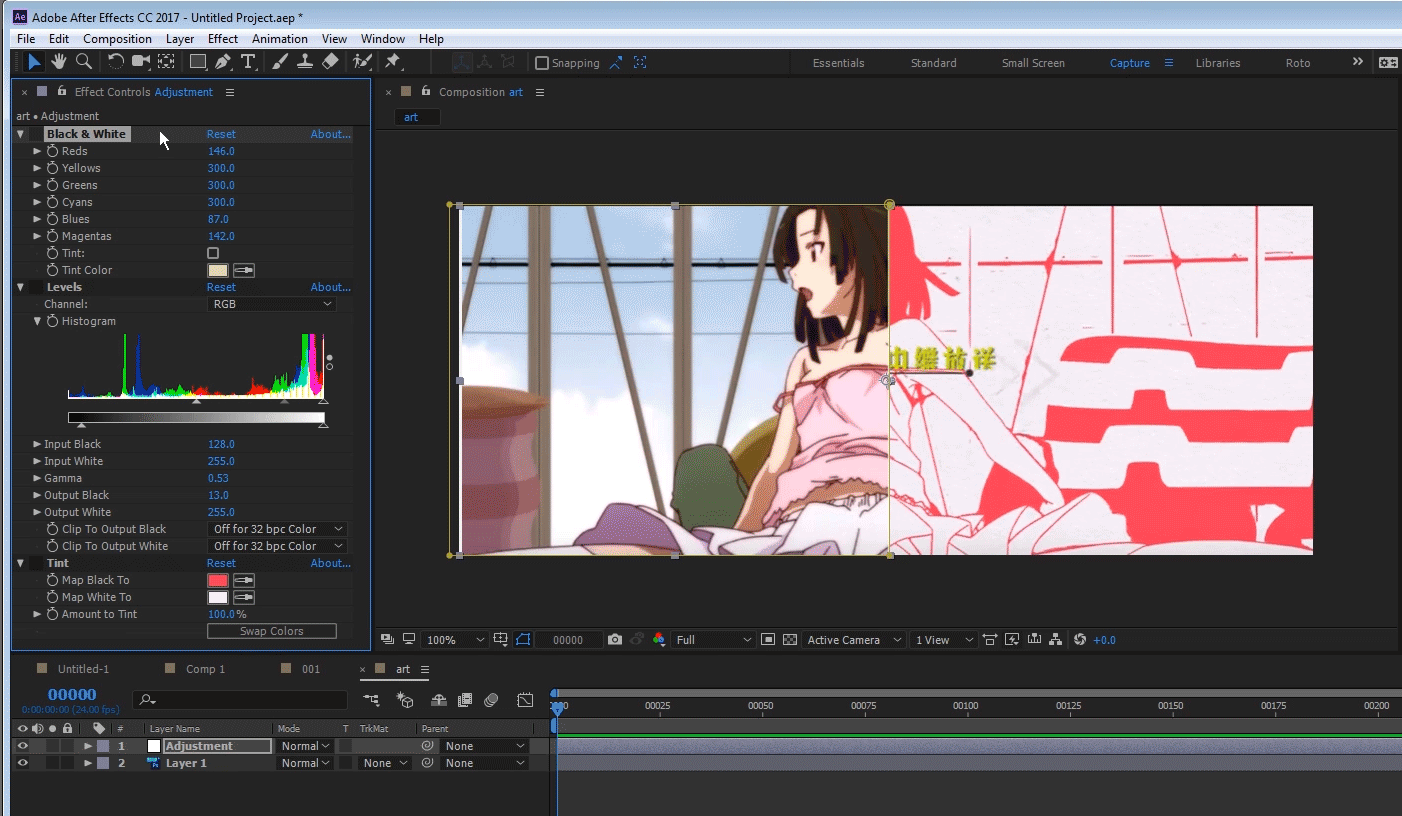Reset the Black & White effect
Image resolution: width=1402 pixels, height=816 pixels.
pyautogui.click(x=221, y=134)
